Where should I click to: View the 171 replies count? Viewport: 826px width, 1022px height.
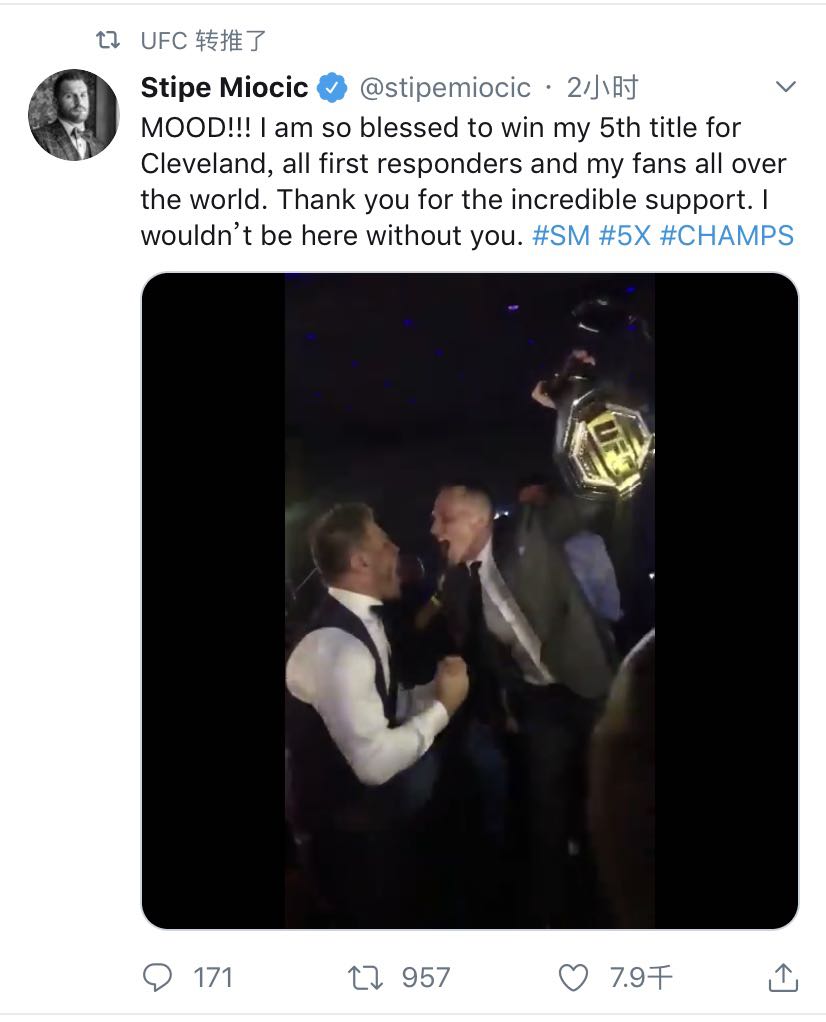click(x=213, y=978)
